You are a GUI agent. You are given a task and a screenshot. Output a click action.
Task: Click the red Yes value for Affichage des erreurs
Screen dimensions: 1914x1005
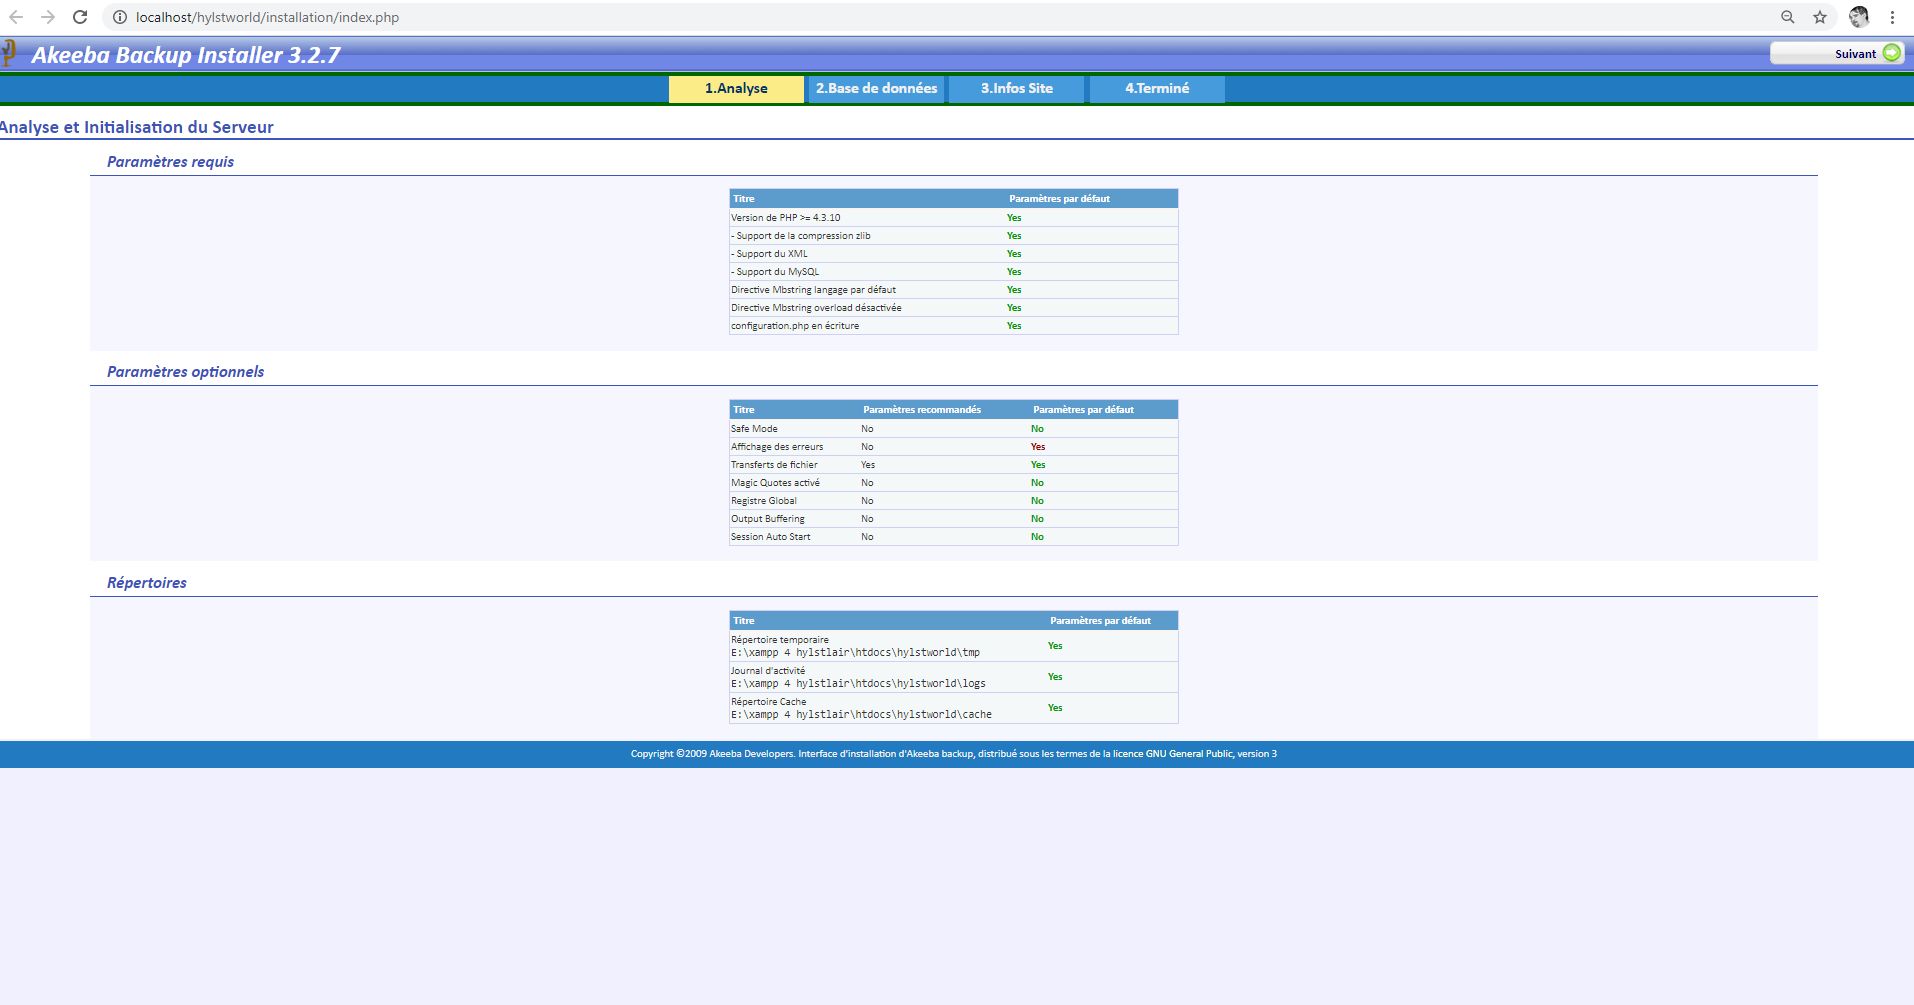point(1038,447)
